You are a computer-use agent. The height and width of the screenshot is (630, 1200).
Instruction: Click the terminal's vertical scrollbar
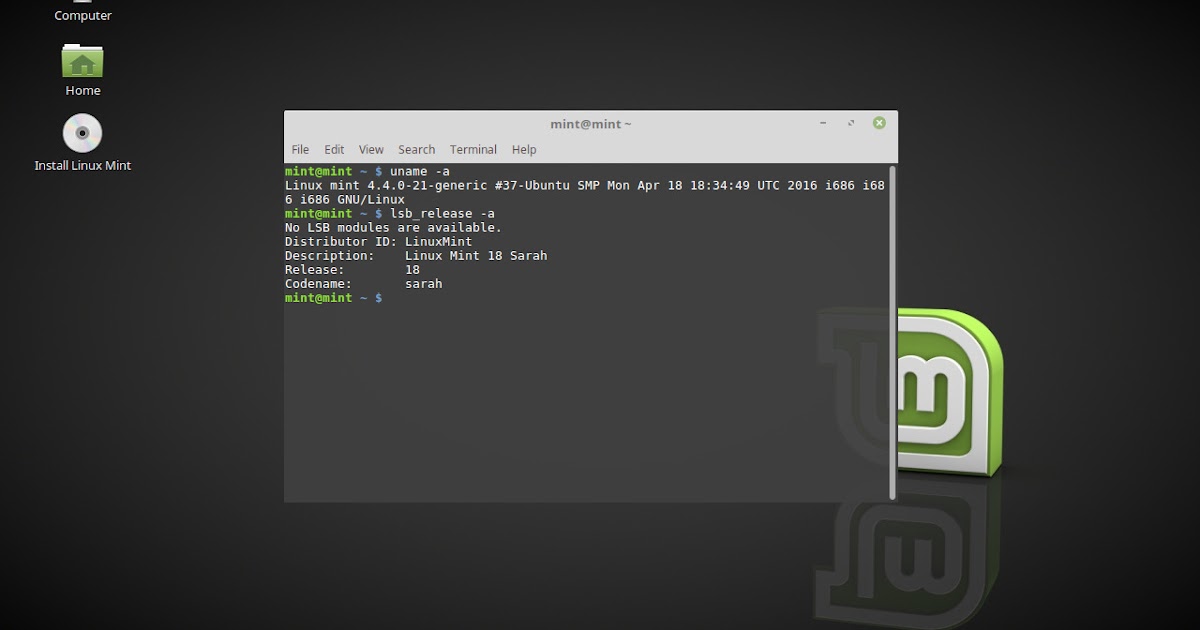pyautogui.click(x=893, y=332)
